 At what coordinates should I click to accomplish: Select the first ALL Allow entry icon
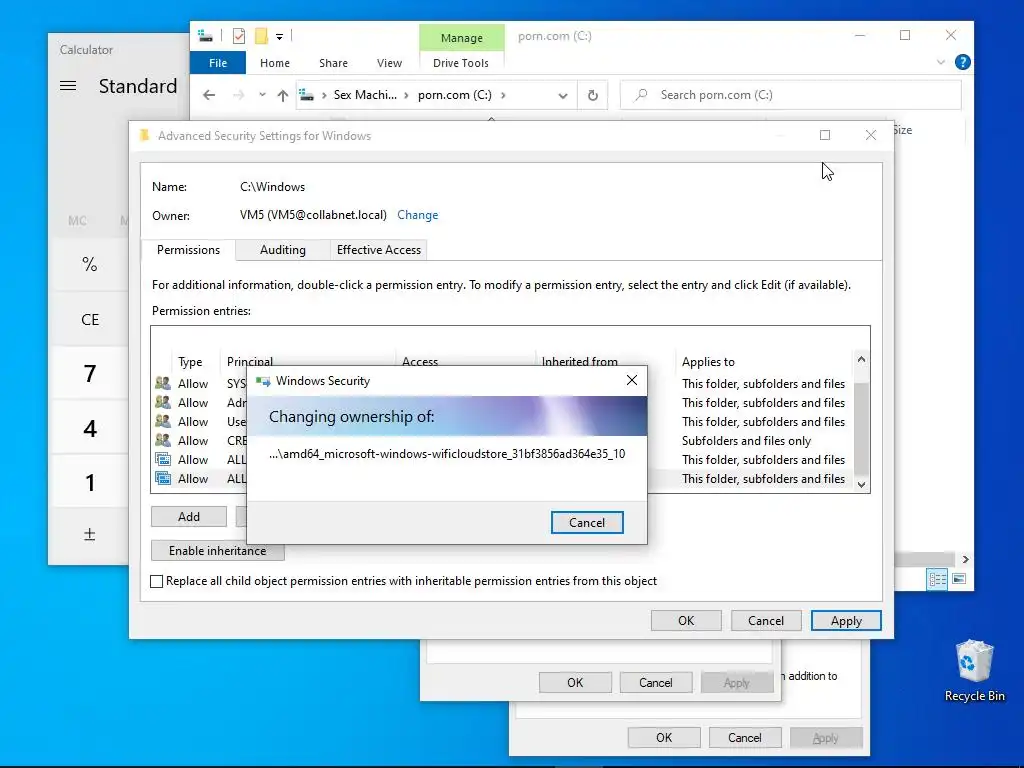click(163, 459)
